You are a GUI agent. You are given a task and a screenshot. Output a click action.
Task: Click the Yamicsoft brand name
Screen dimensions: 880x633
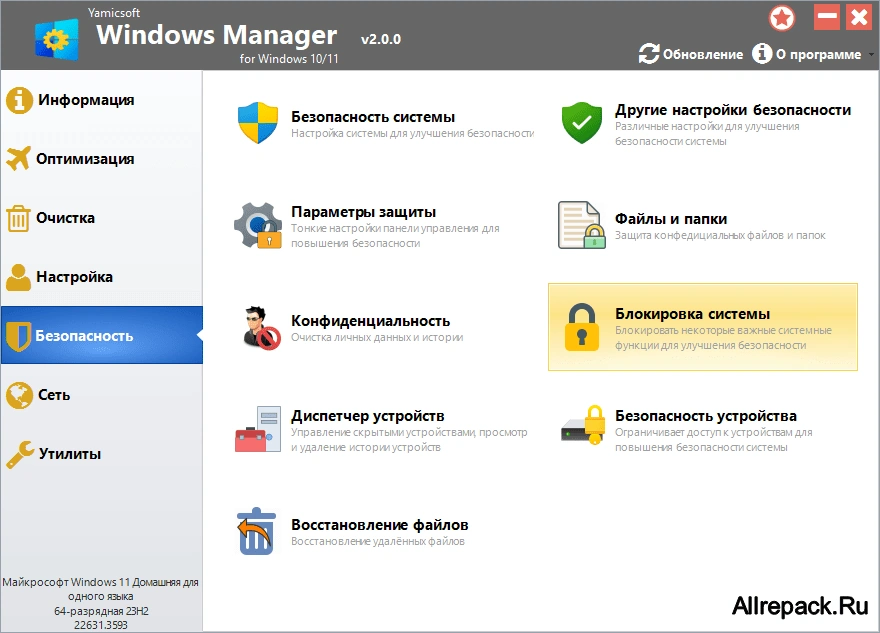click(x=114, y=12)
